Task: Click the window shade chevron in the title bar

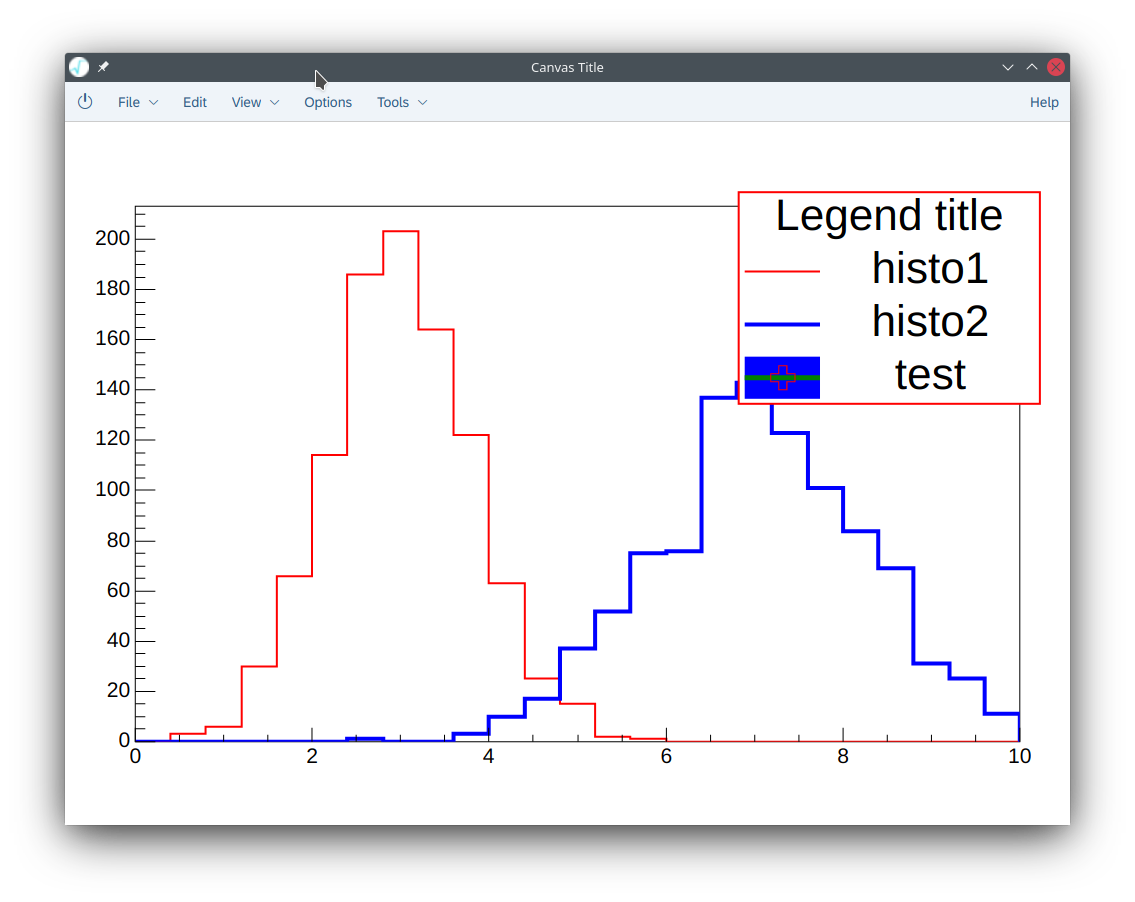Action: [1008, 67]
